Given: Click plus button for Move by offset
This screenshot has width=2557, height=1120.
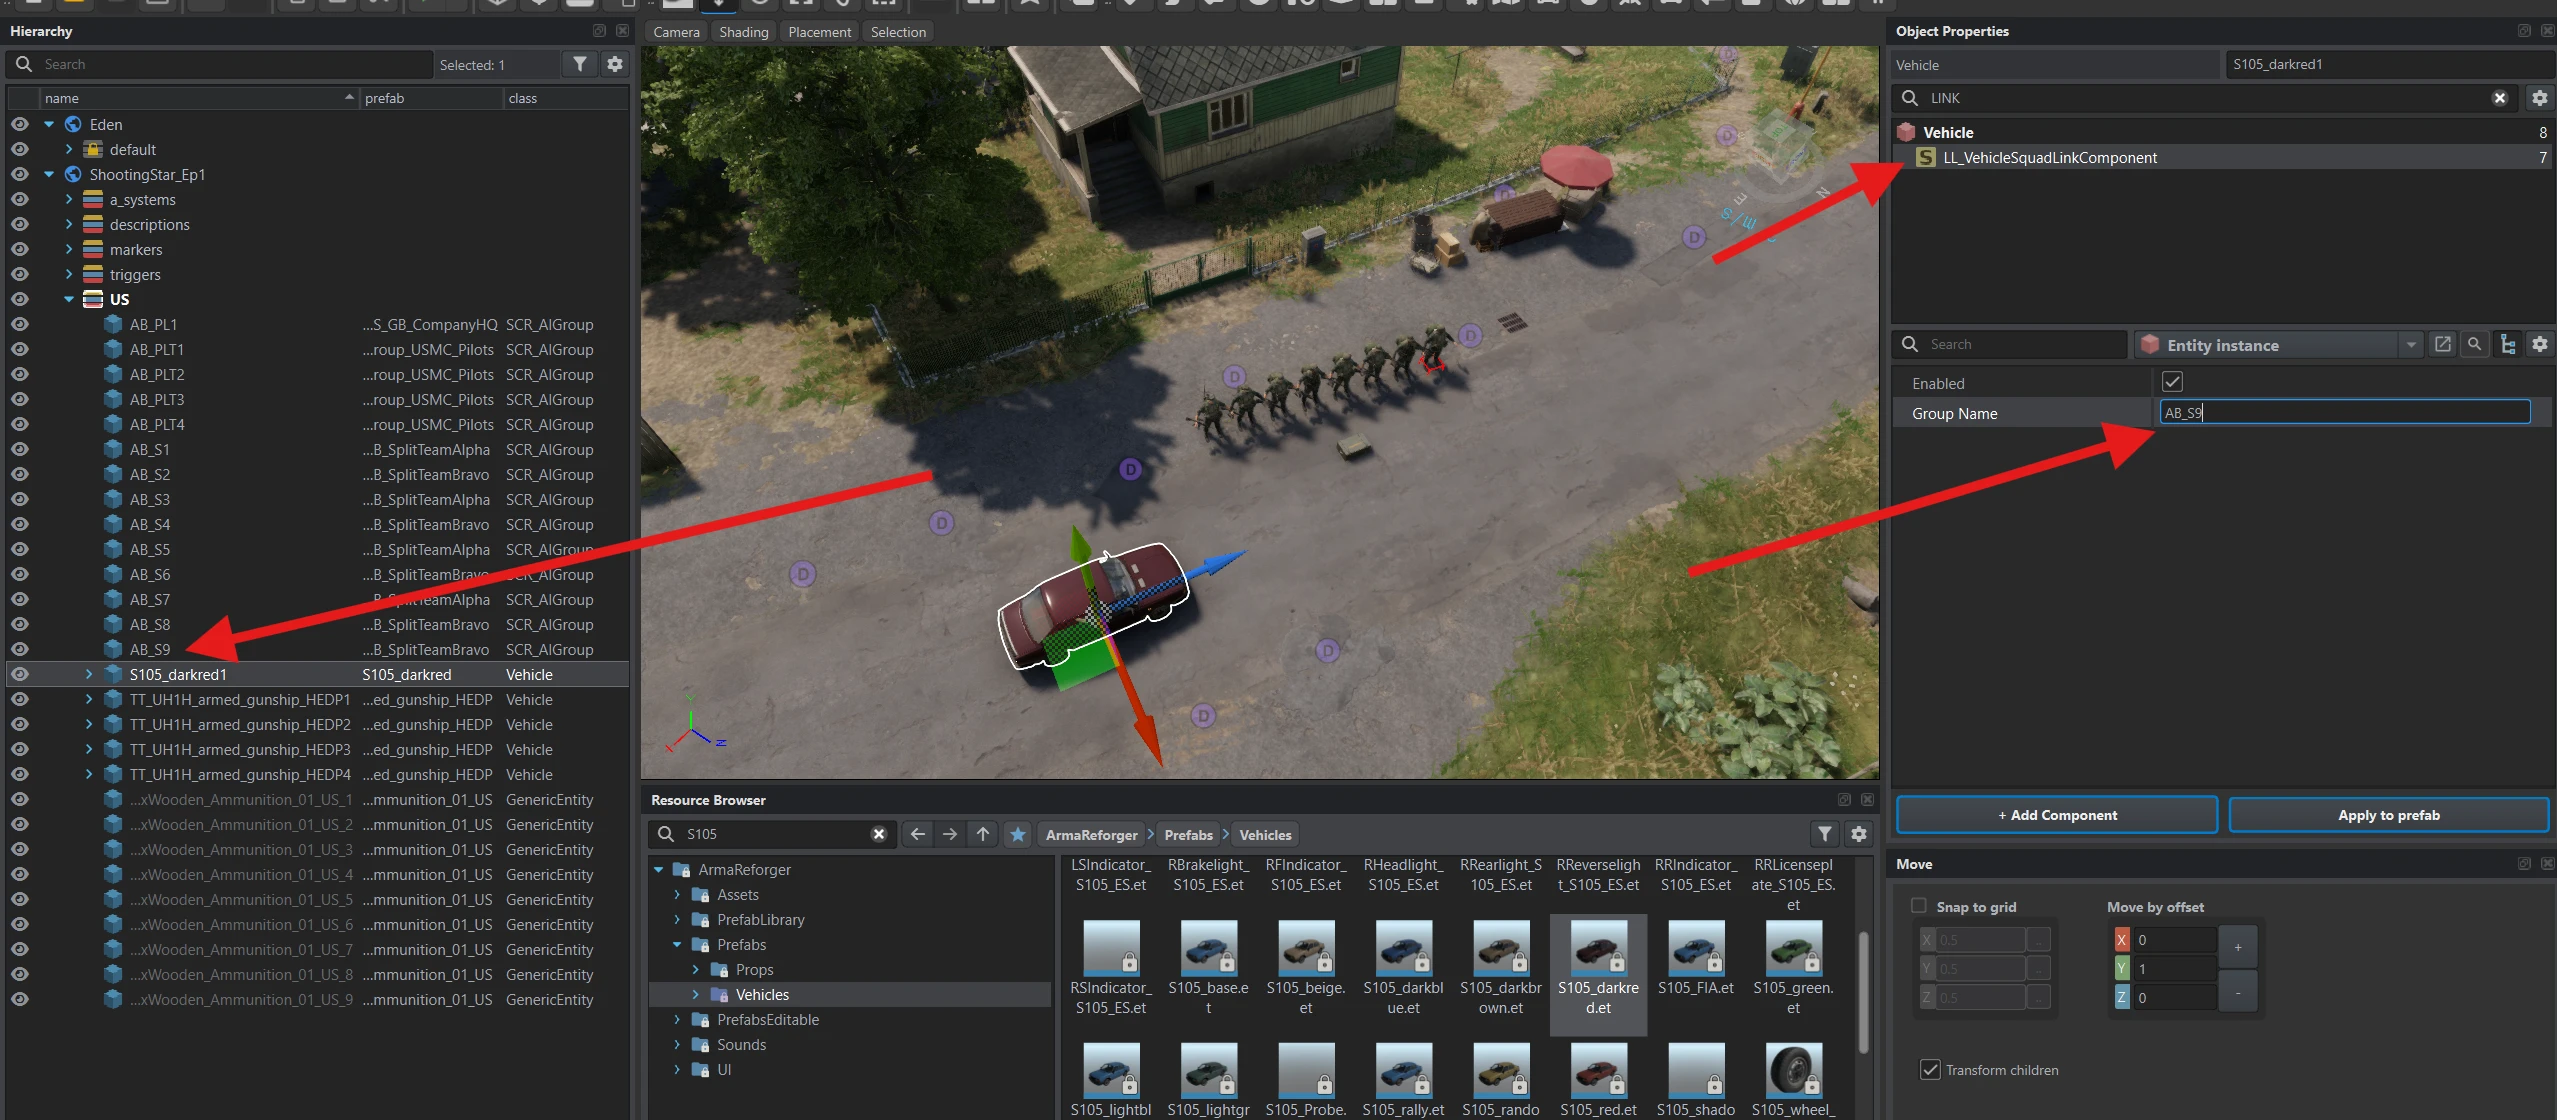Looking at the screenshot, I should click(x=2237, y=946).
